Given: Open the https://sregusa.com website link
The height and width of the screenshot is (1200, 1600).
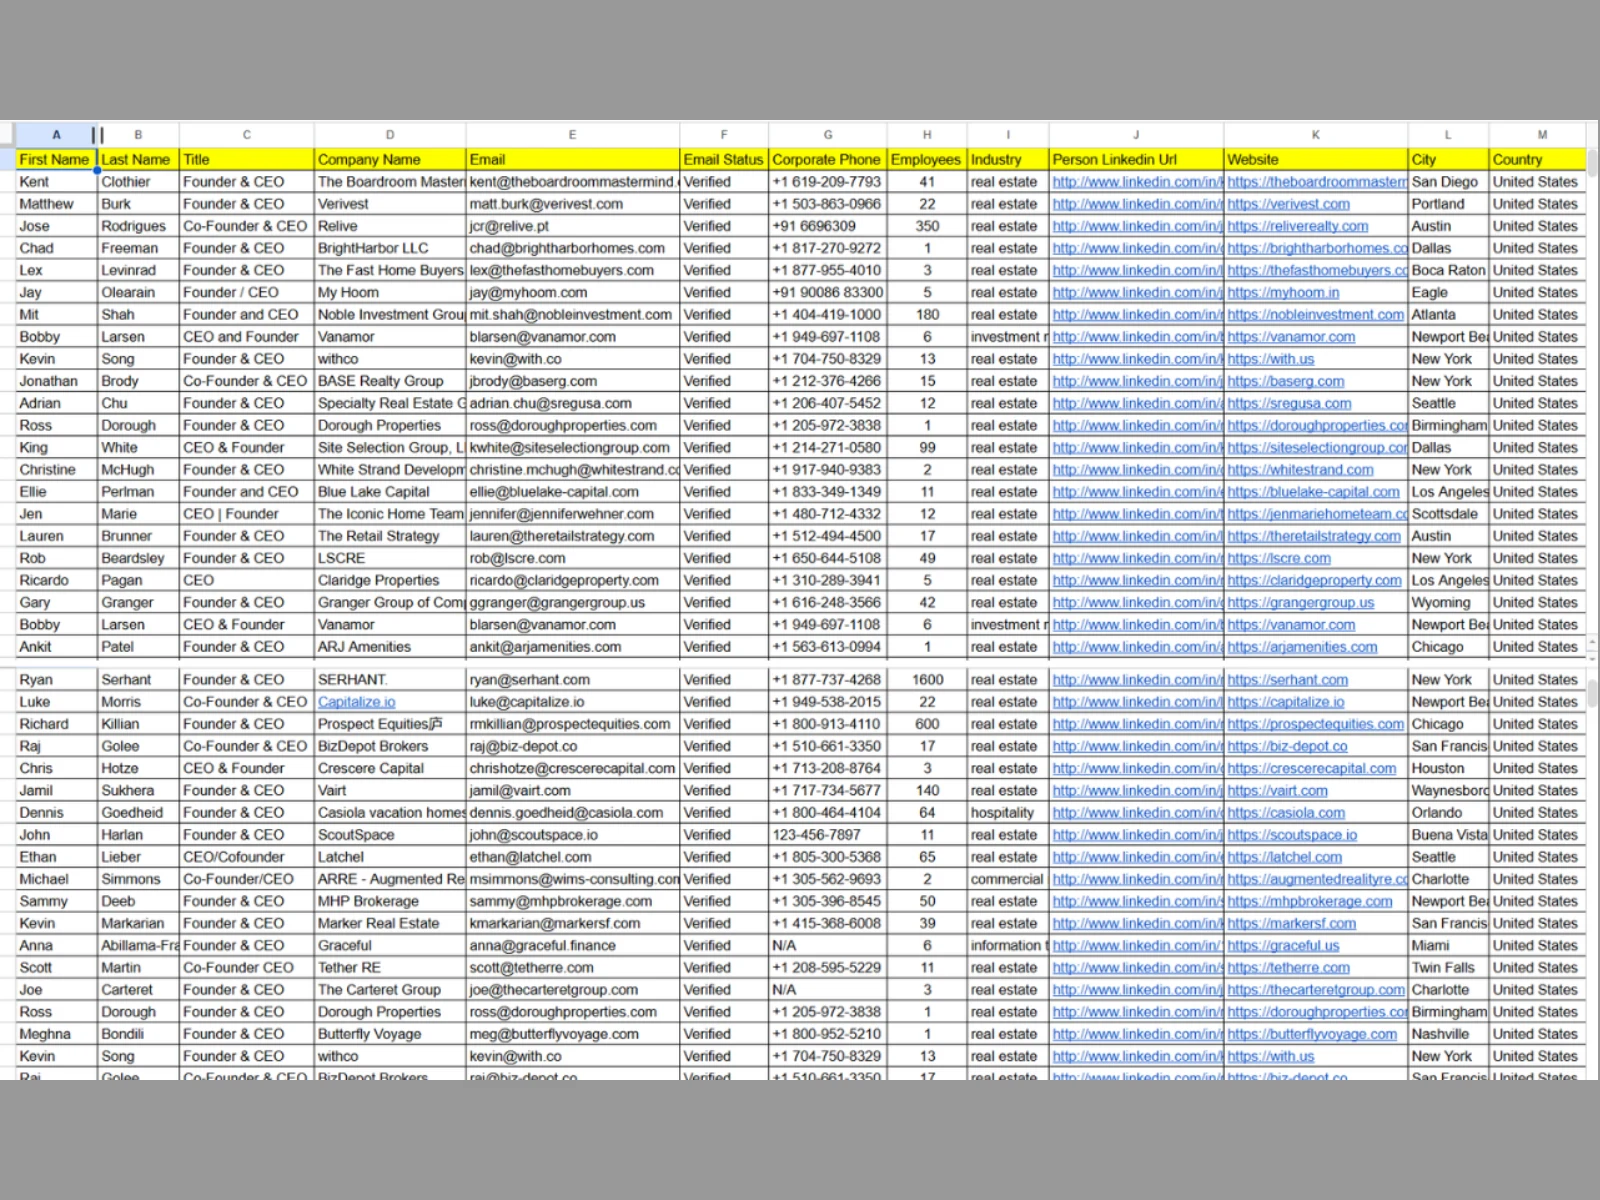Looking at the screenshot, I should point(1289,403).
